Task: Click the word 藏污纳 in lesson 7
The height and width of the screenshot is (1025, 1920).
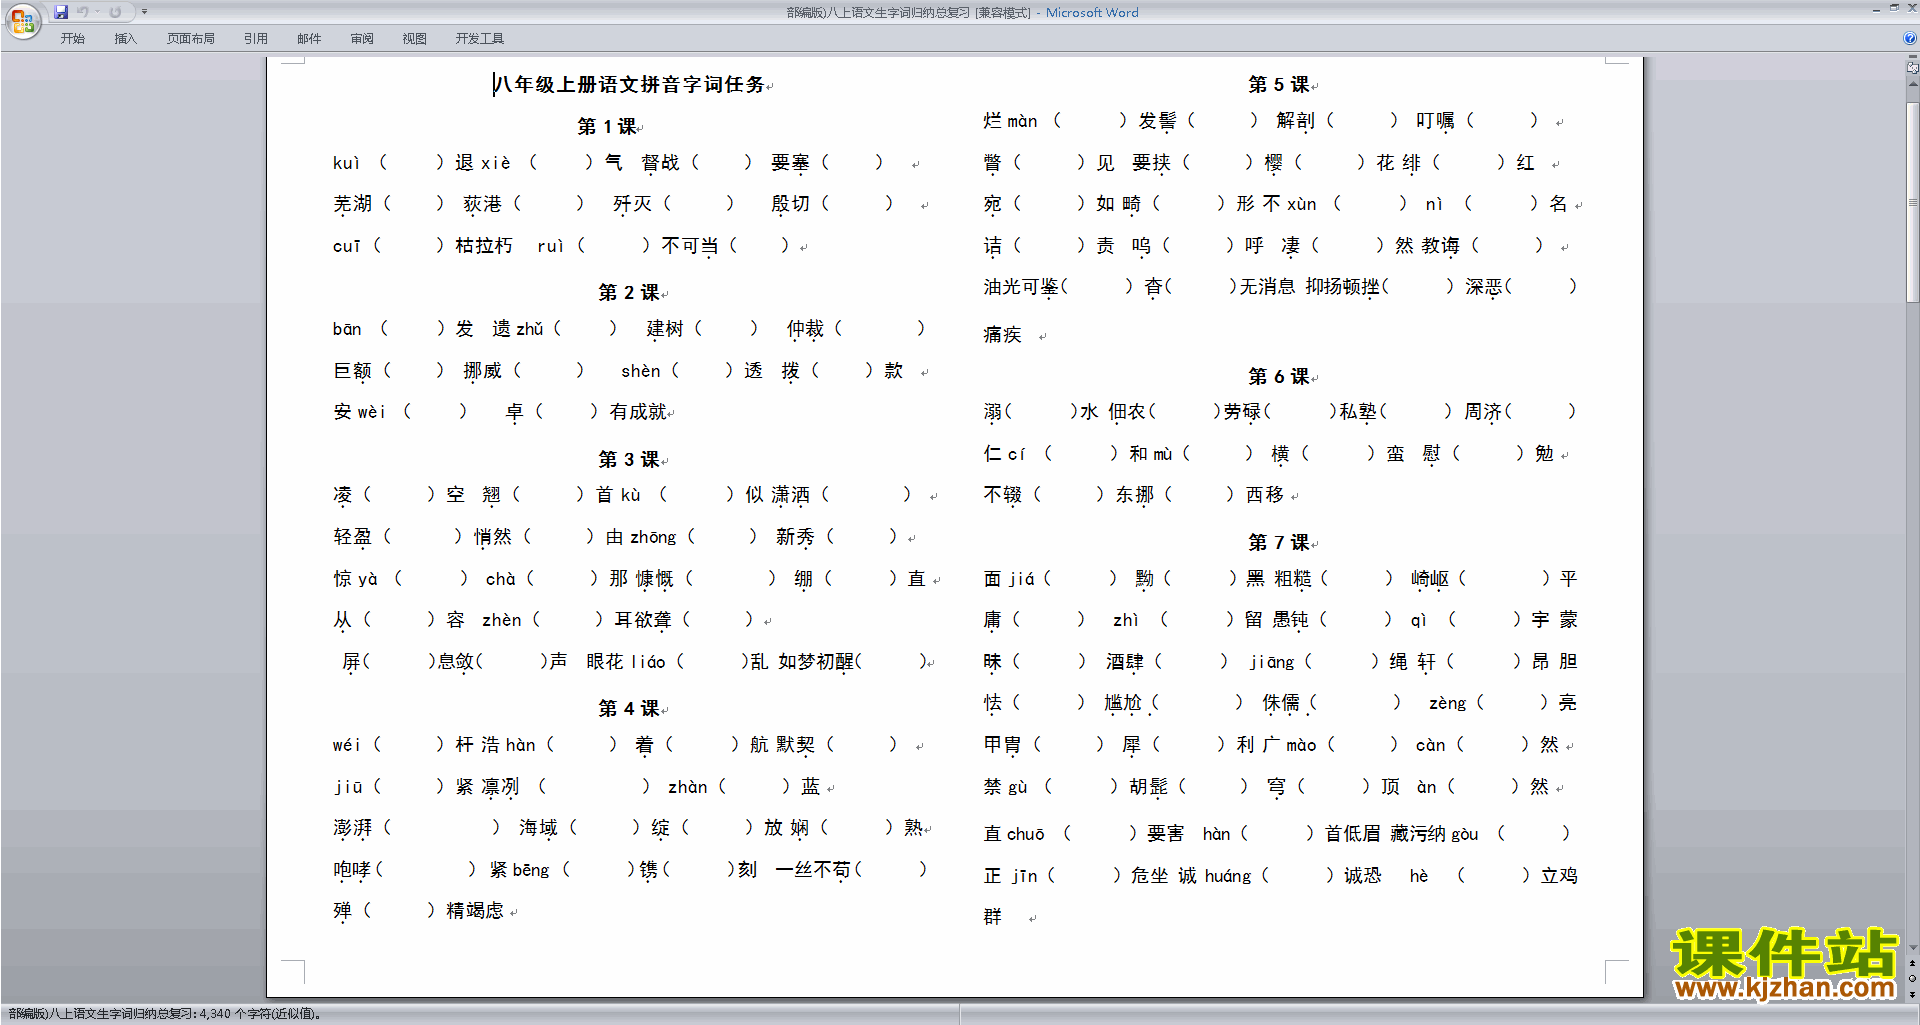Action: (x=1418, y=834)
